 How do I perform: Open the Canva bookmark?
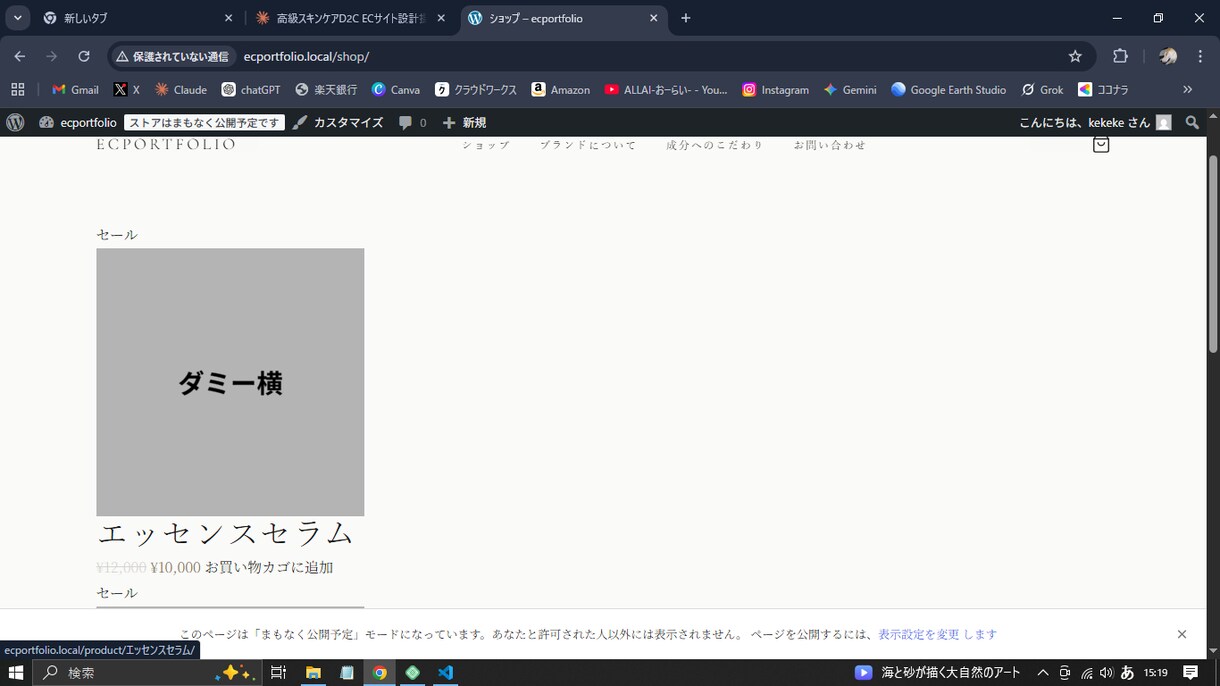point(395,89)
